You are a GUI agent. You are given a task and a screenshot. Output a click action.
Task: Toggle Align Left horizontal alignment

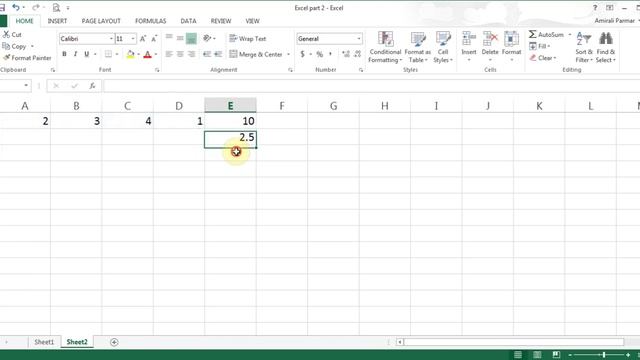169,54
